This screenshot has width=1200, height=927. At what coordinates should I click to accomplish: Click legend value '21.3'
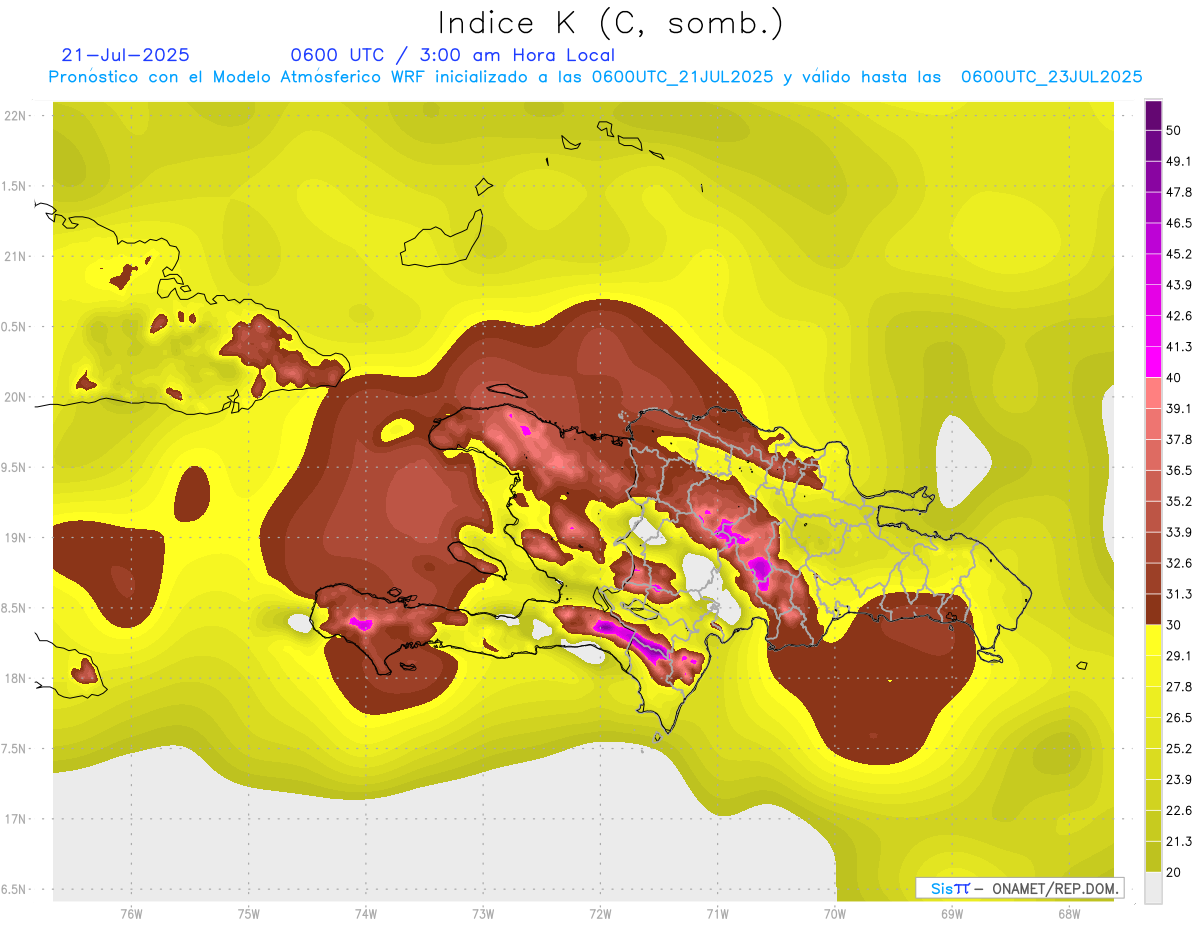(1178, 842)
